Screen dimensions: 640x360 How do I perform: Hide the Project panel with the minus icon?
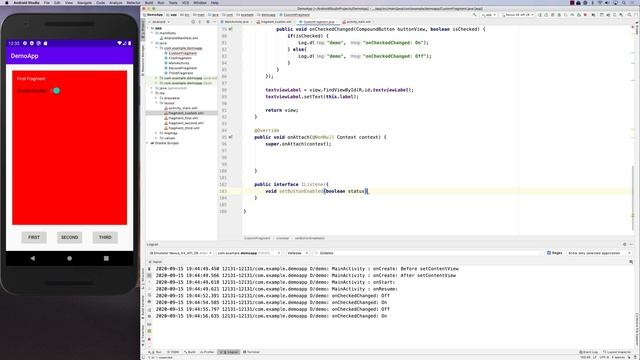[214, 22]
